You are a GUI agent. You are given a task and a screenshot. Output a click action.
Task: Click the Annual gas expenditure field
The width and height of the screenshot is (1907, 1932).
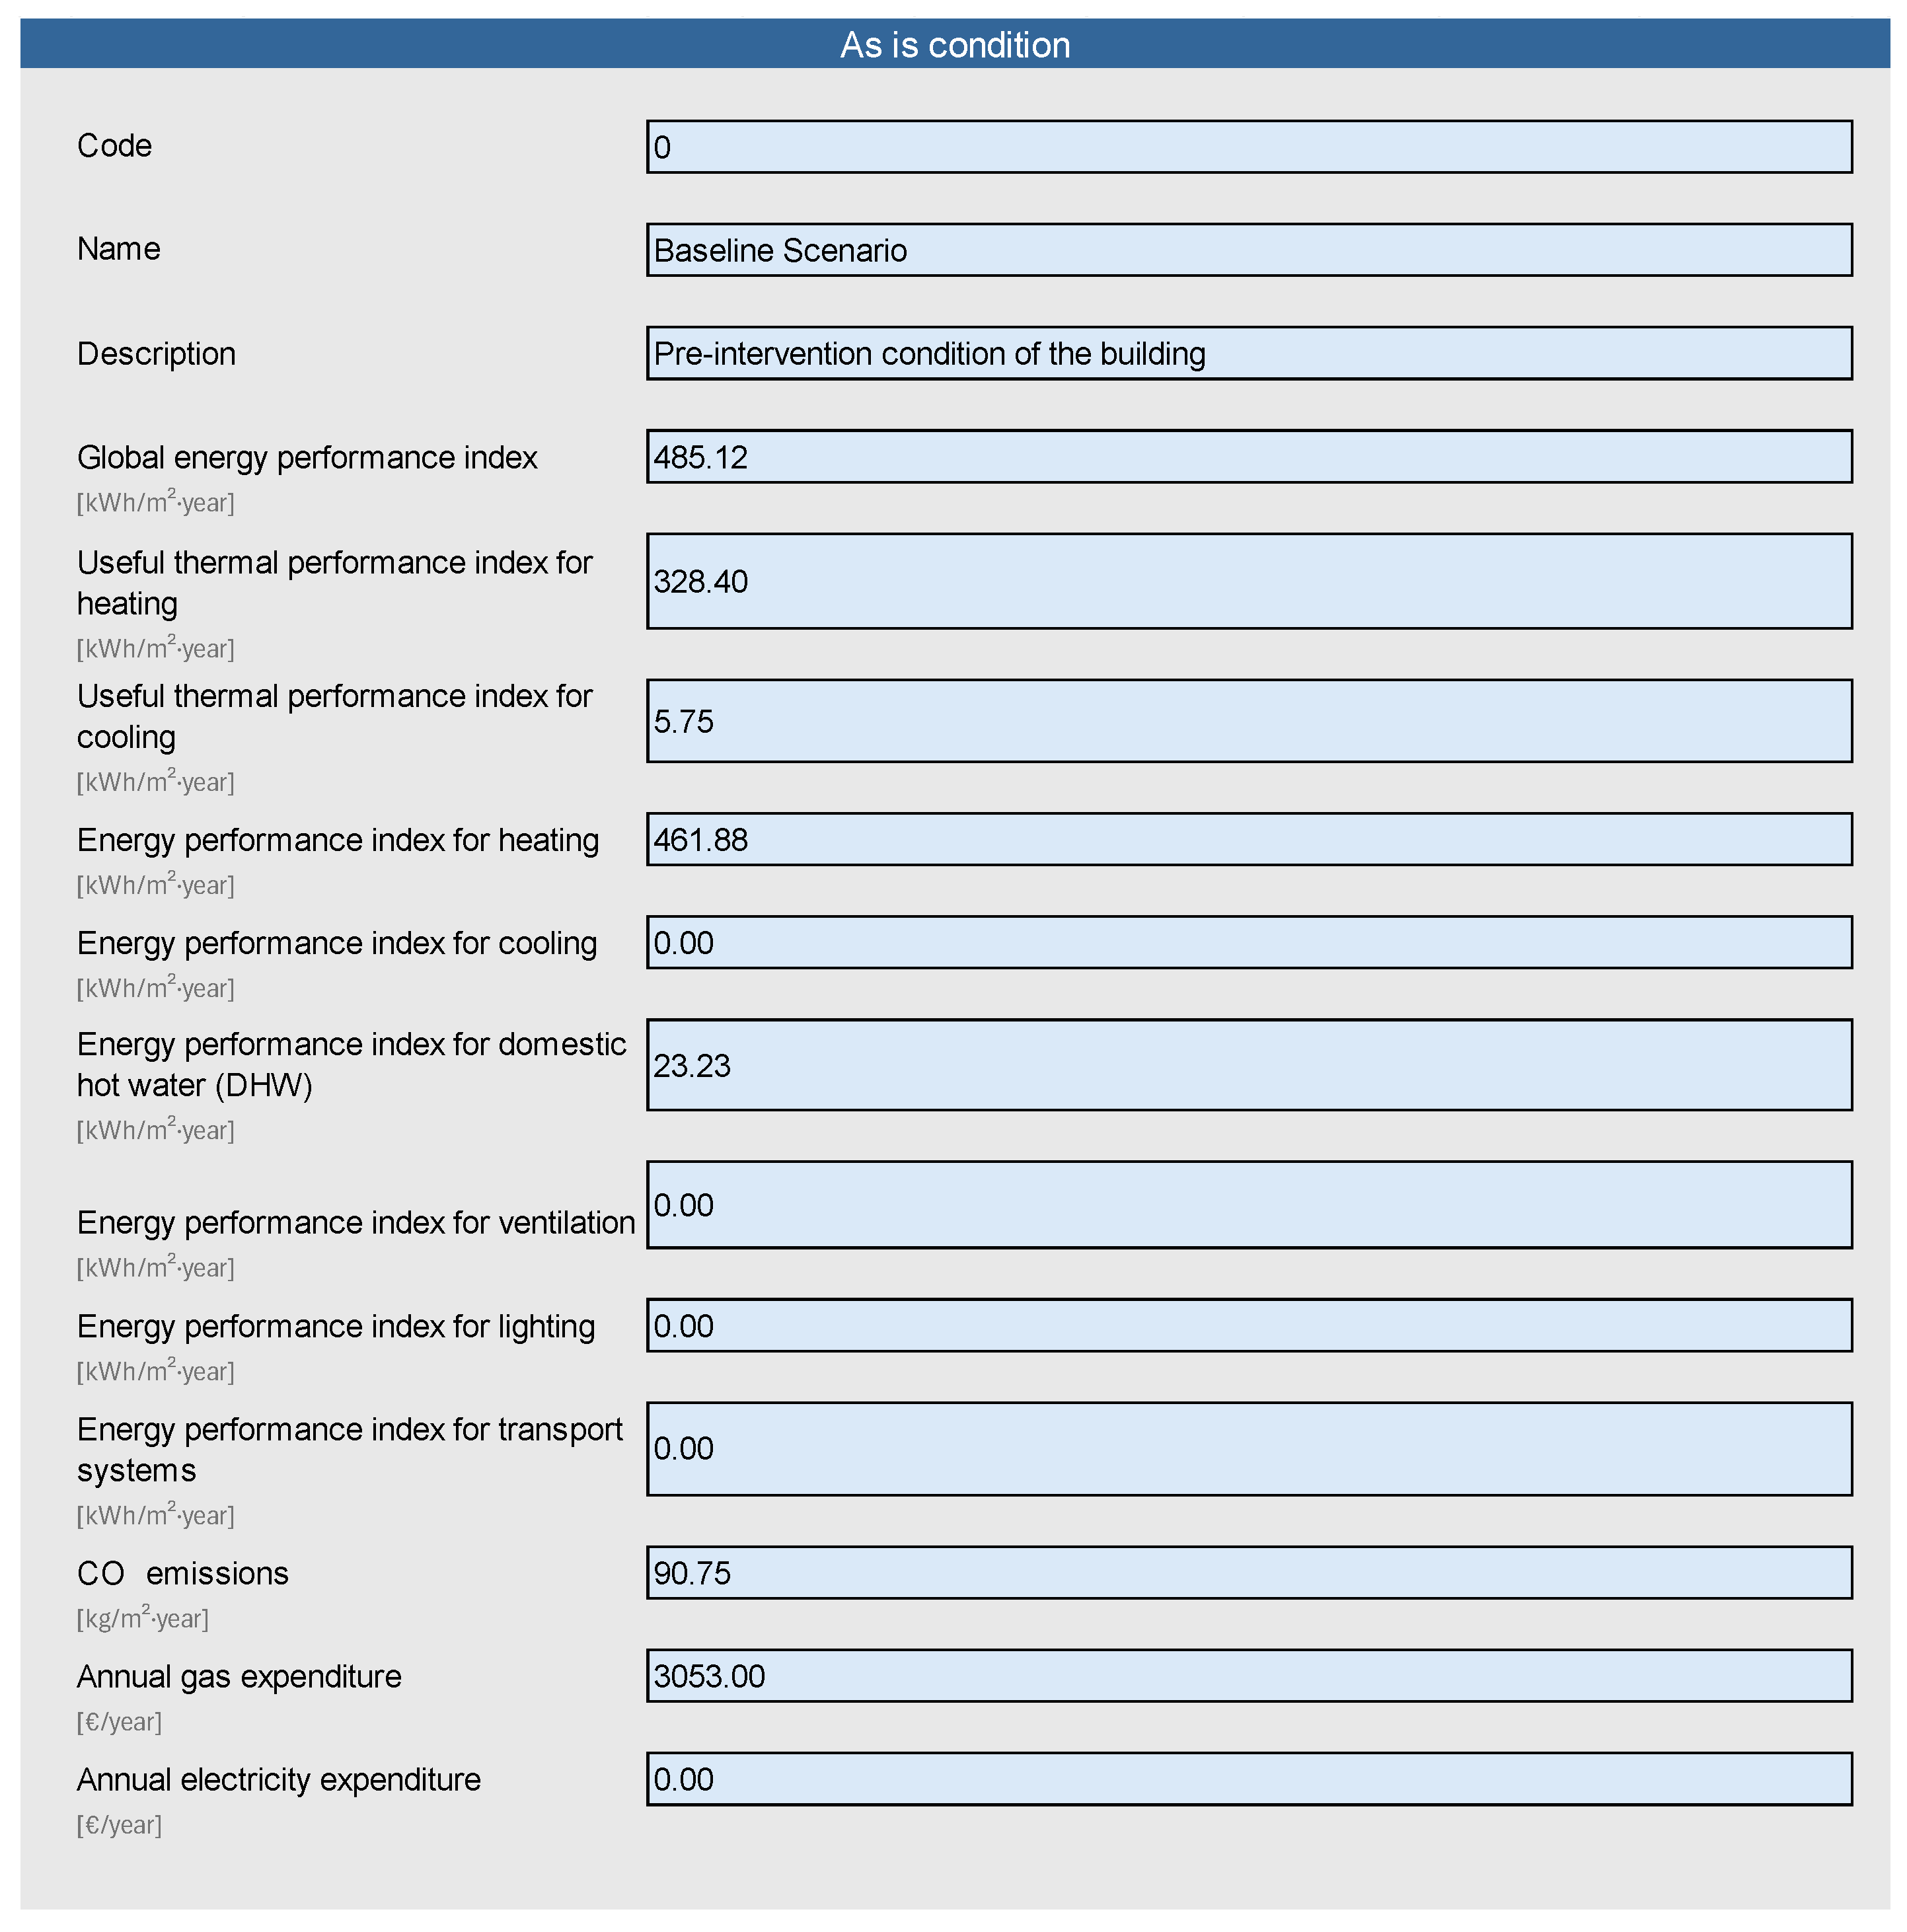pos(1248,1676)
